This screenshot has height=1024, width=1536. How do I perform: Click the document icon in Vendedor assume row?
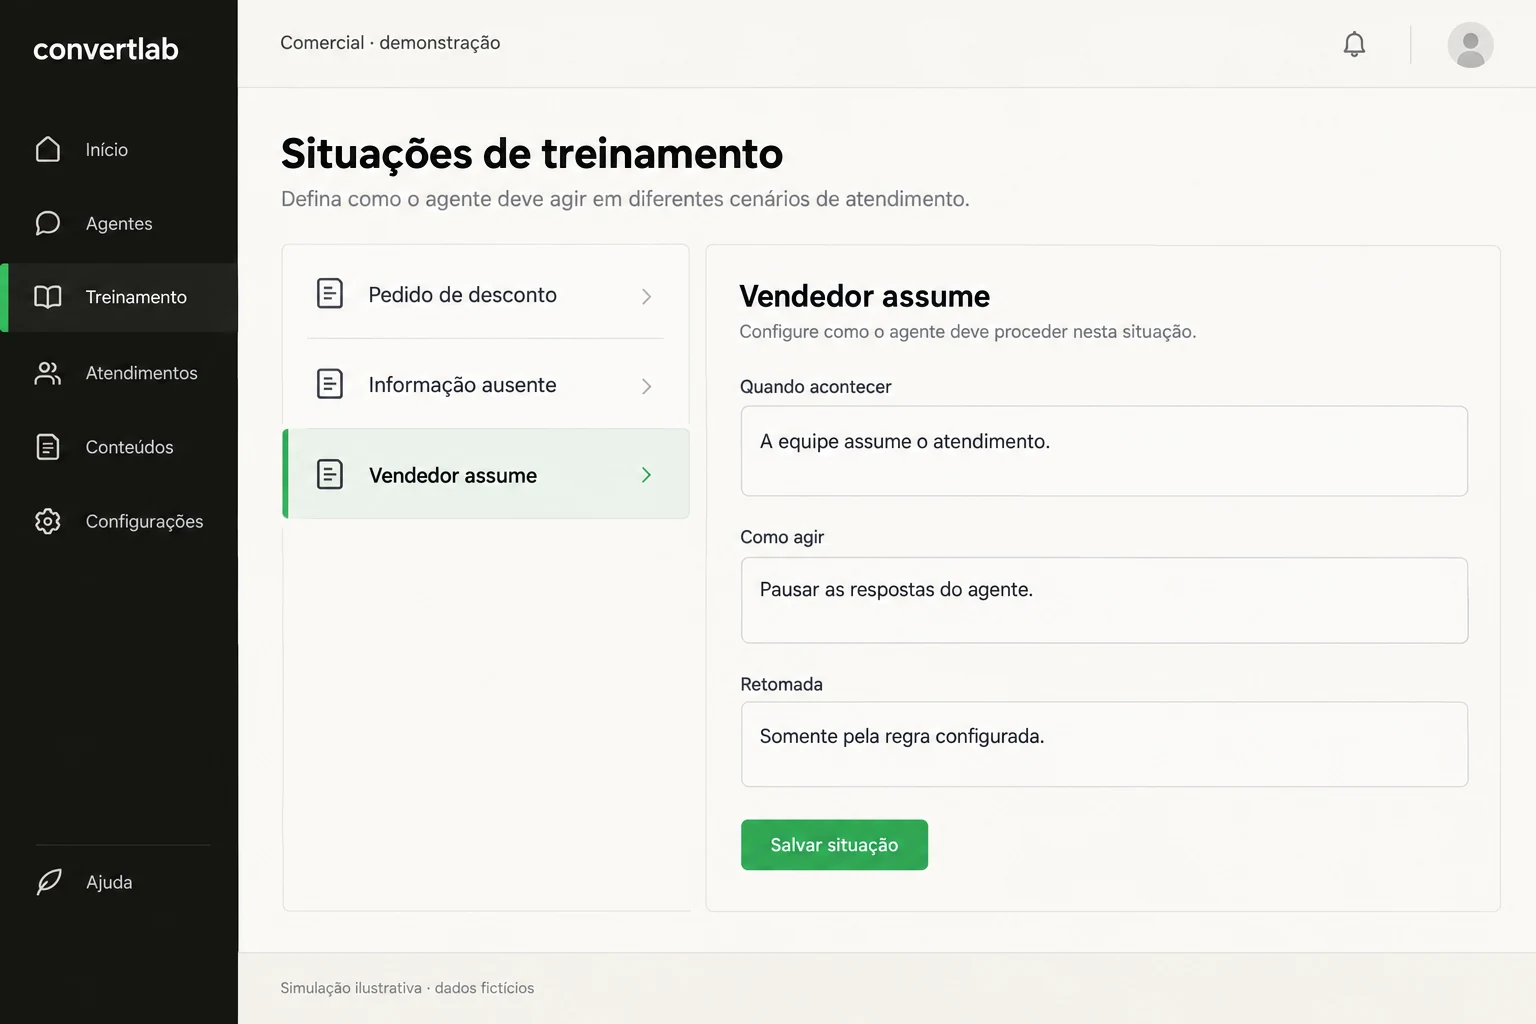click(330, 474)
